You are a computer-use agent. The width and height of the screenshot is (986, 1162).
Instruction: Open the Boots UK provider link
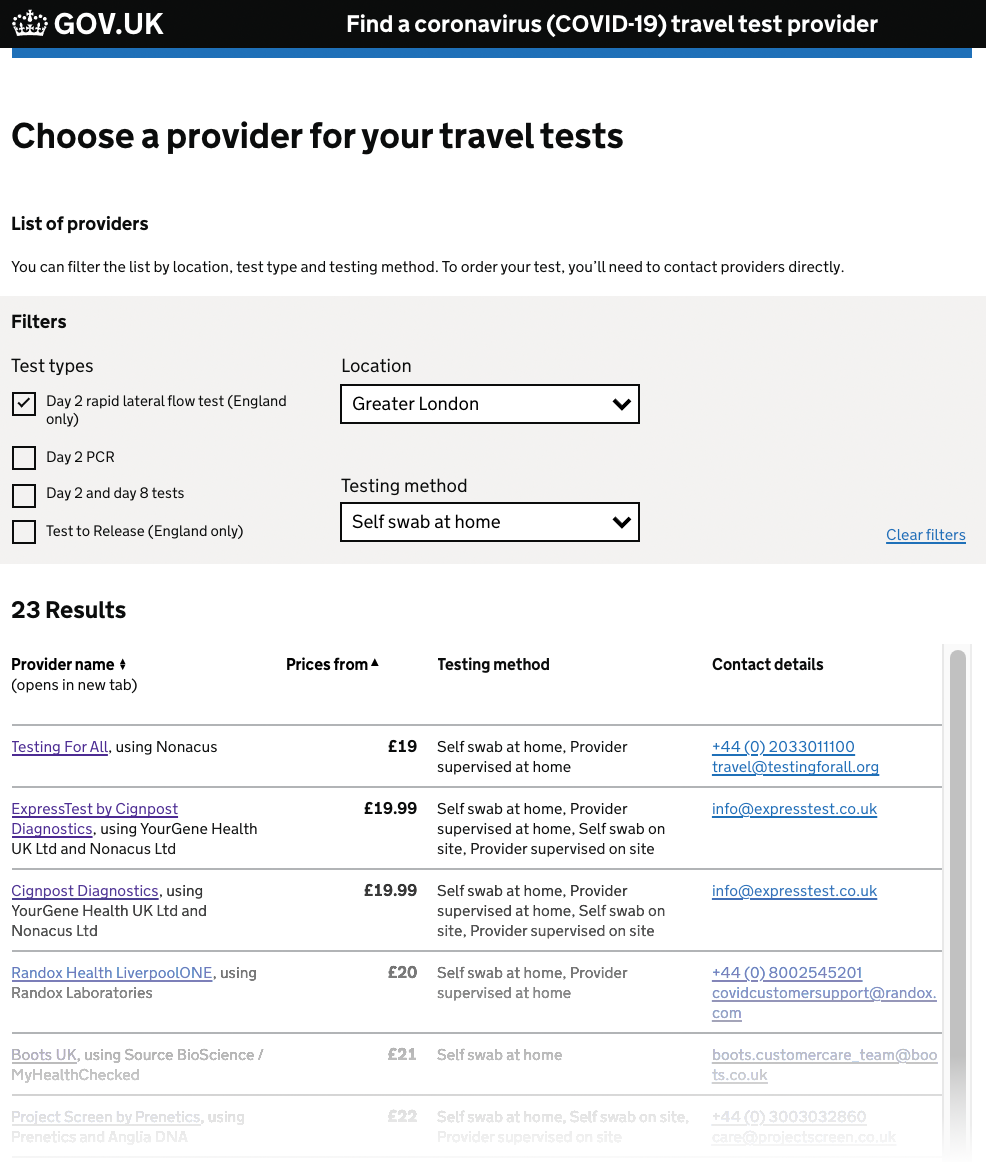pyautogui.click(x=44, y=1055)
